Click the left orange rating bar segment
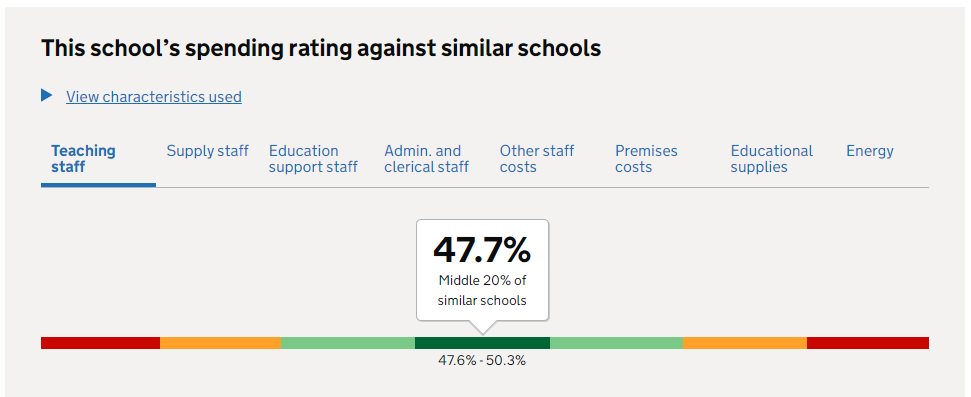The width and height of the screenshot is (971, 397). 220,343
